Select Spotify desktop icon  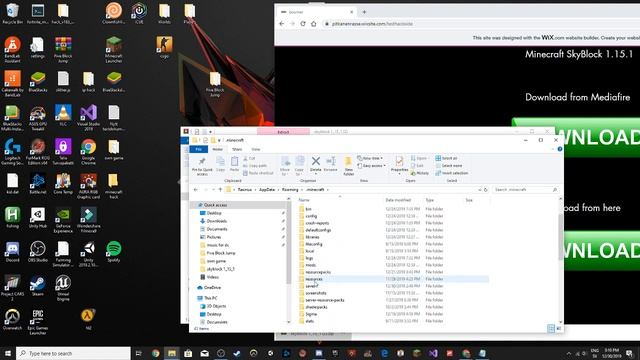tap(113, 251)
